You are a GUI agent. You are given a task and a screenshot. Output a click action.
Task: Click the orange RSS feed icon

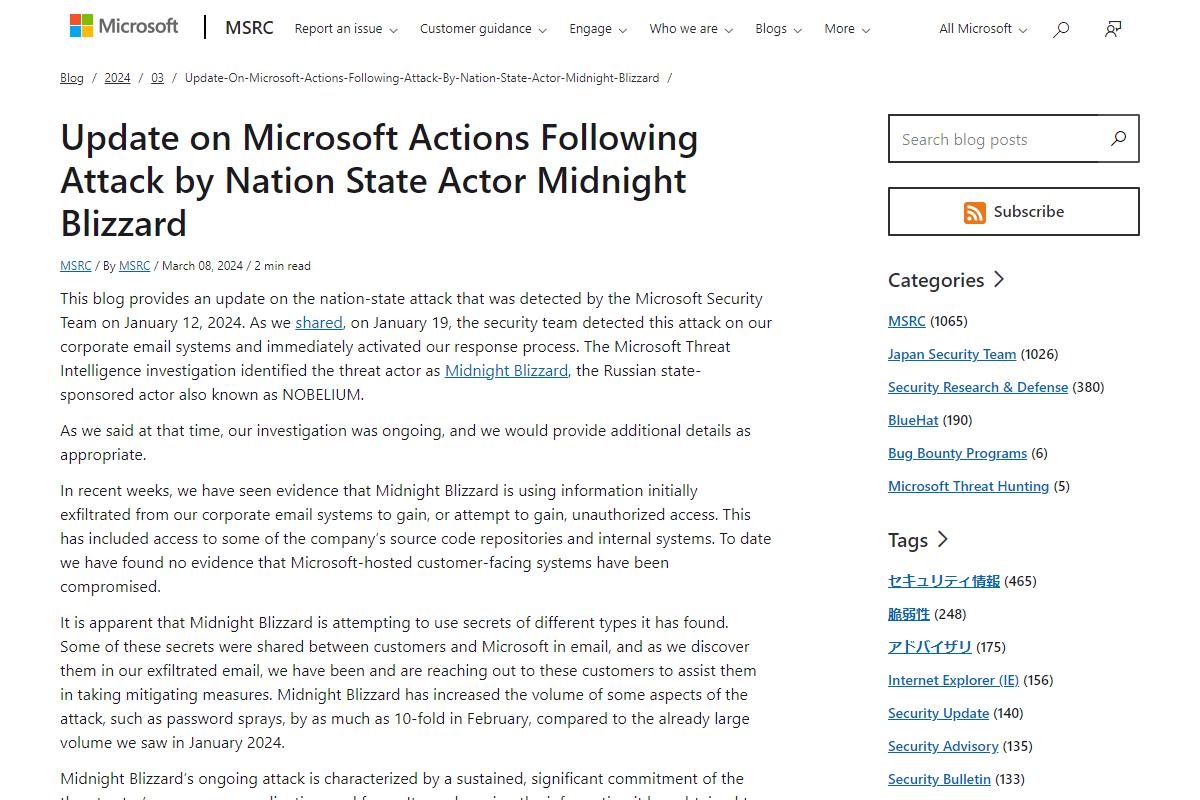click(x=975, y=212)
